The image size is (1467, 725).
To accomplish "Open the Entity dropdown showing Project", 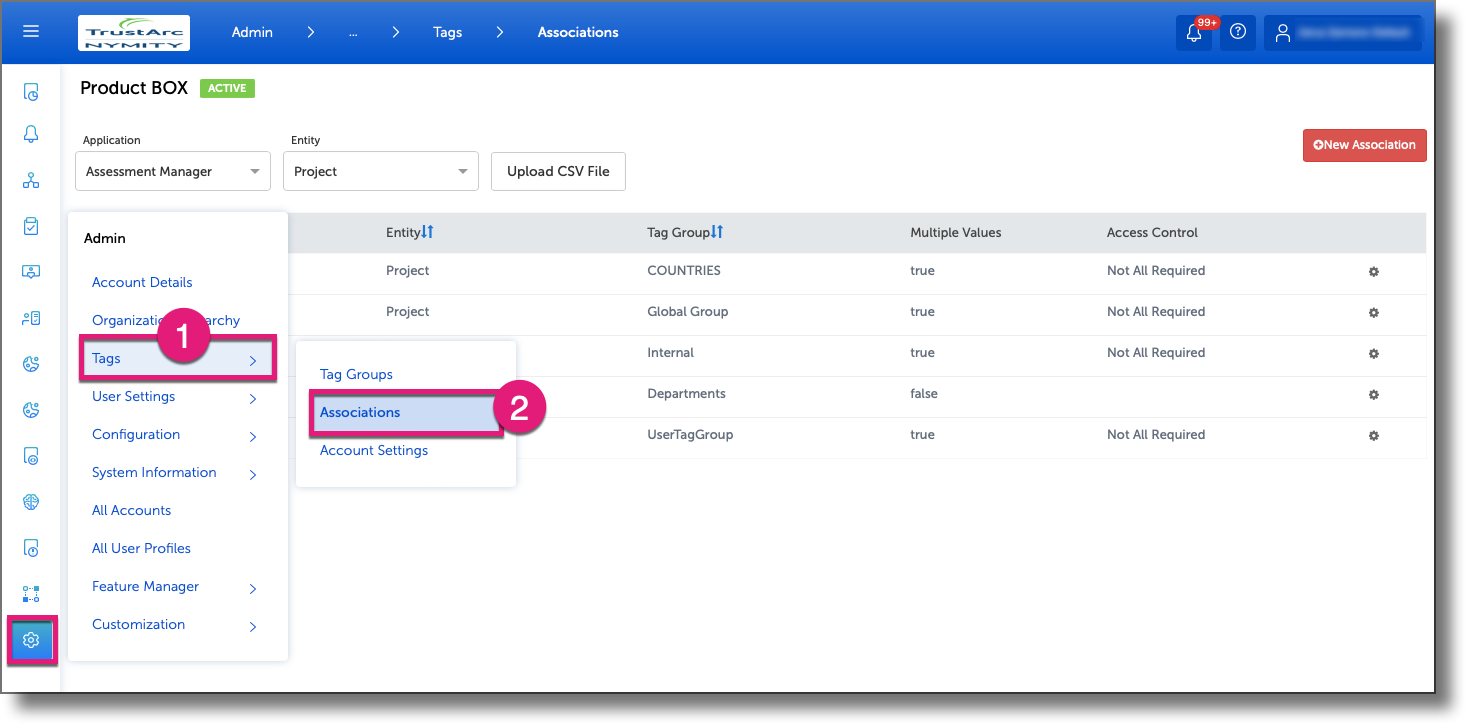I will pyautogui.click(x=381, y=171).
